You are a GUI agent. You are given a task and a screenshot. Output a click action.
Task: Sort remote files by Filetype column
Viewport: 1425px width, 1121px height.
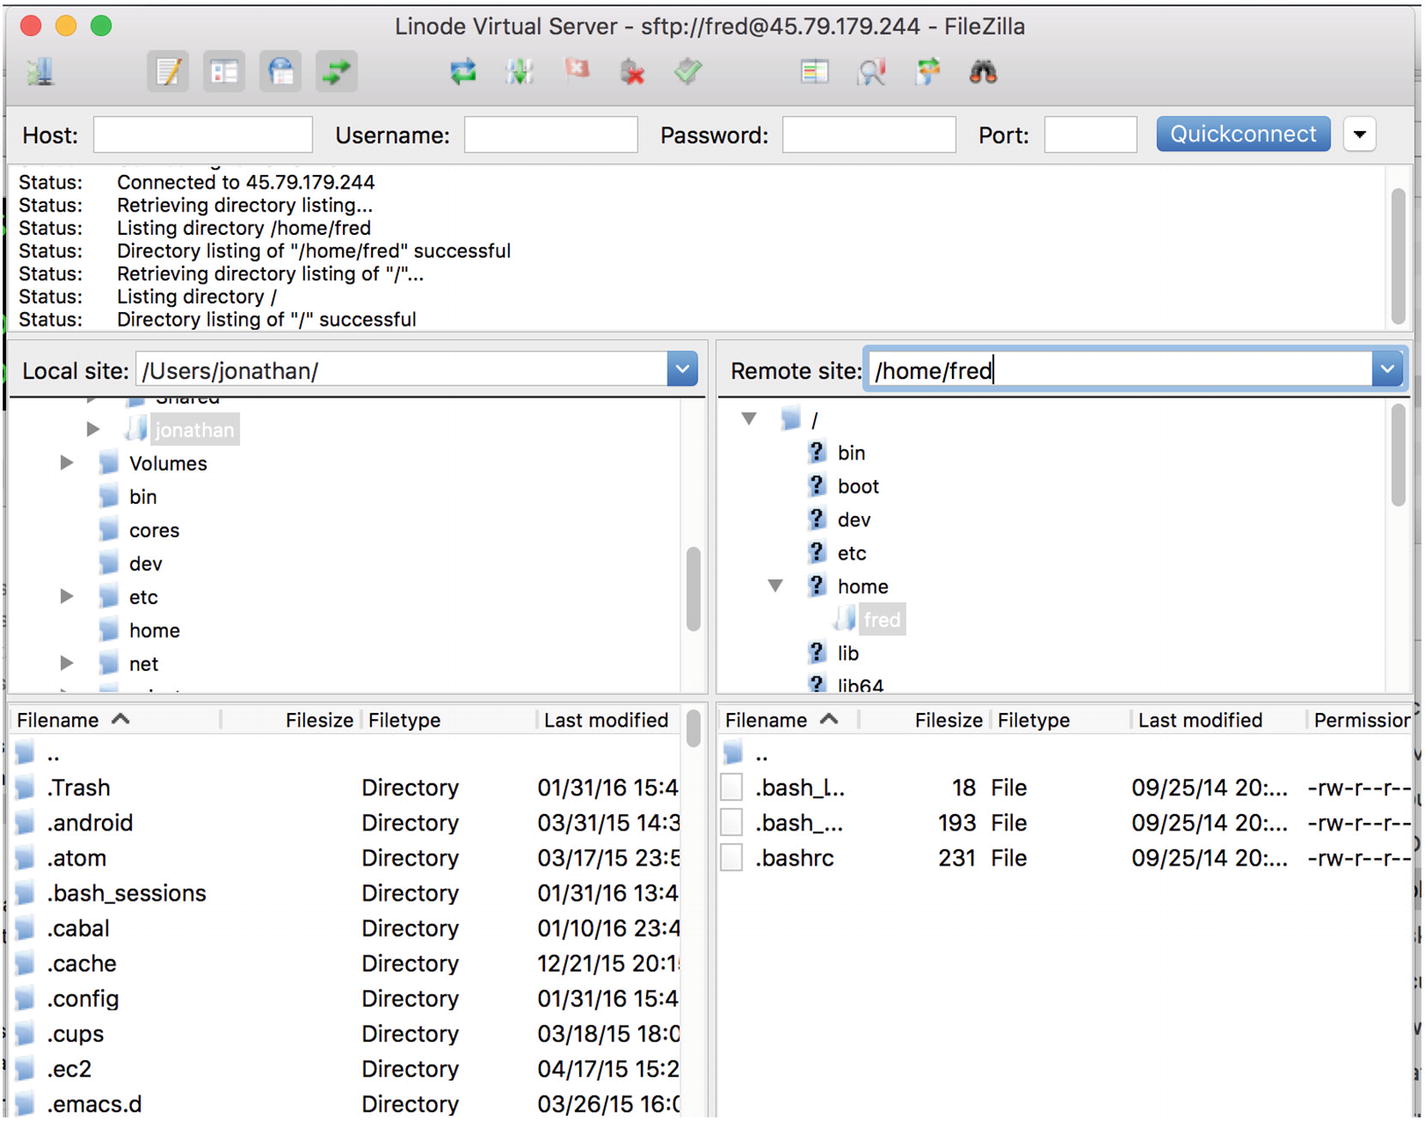pos(1060,720)
